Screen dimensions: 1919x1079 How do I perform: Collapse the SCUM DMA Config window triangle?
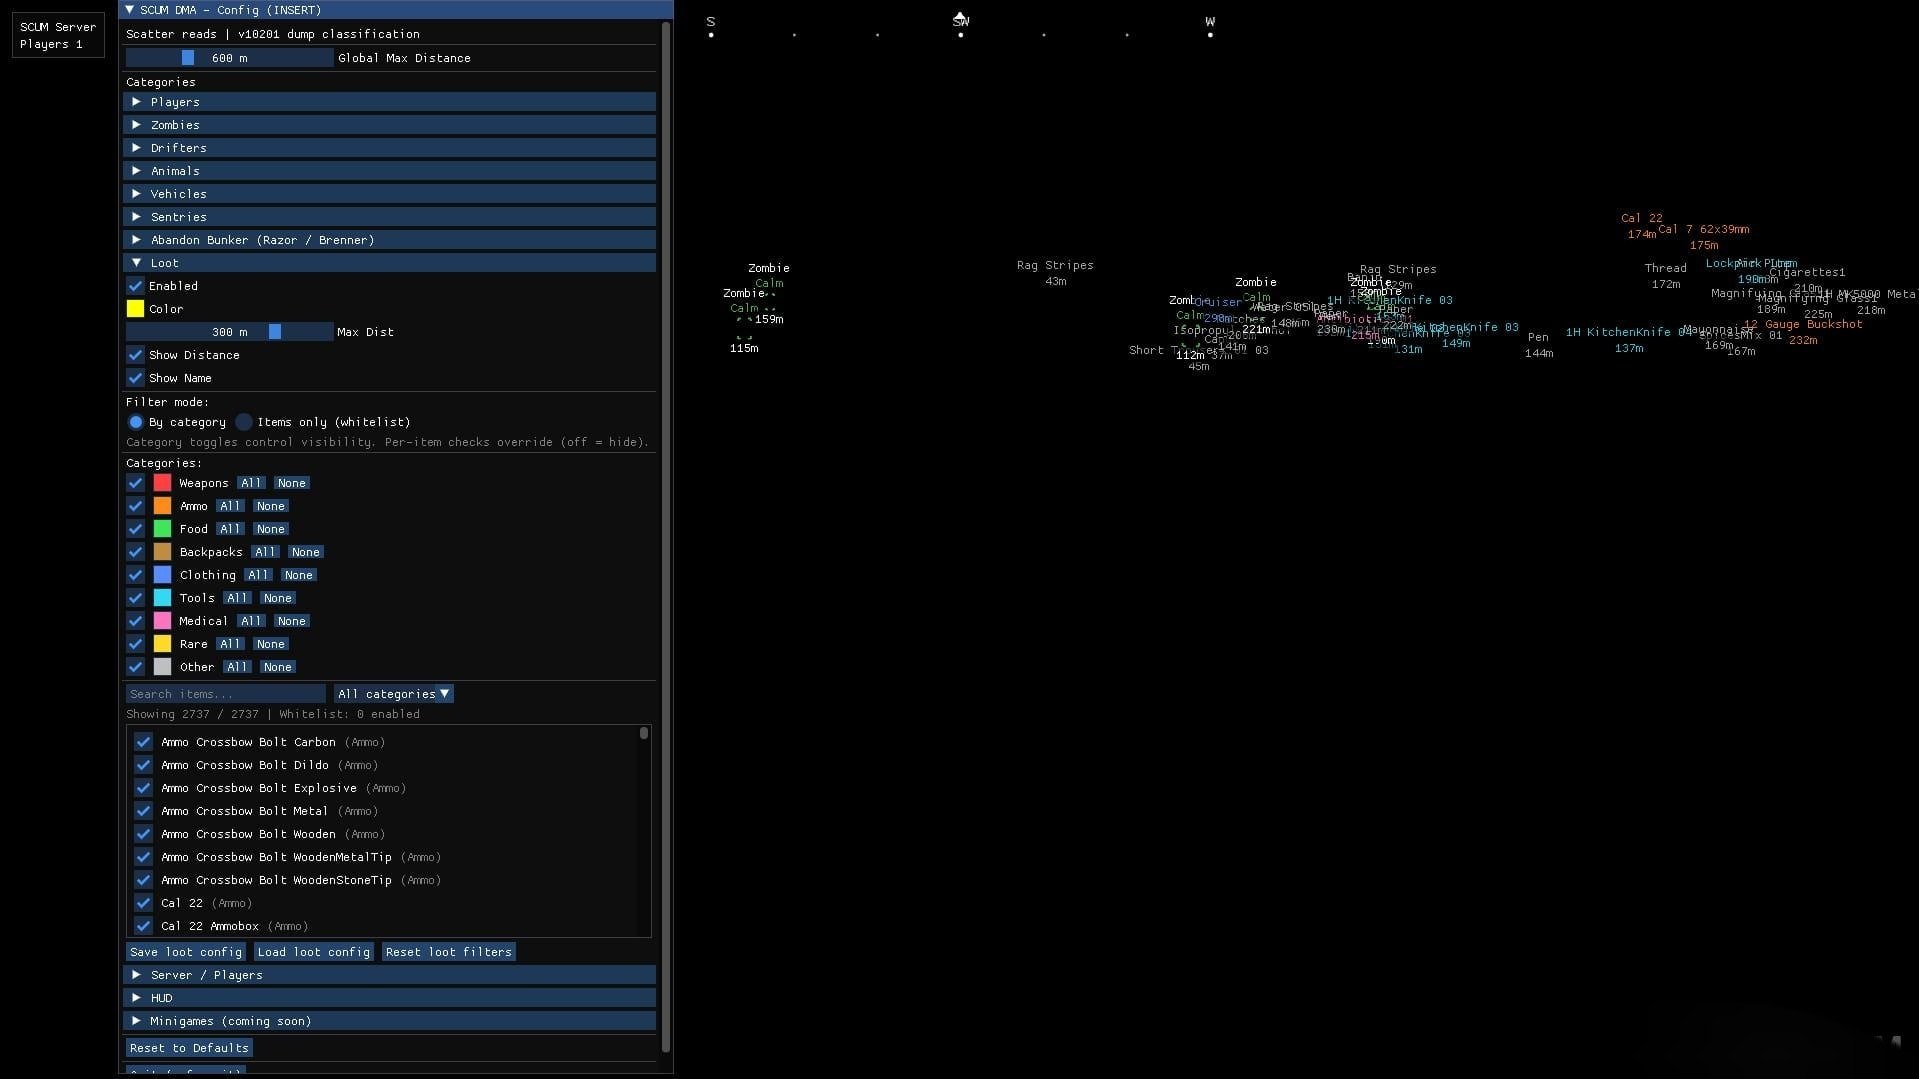(129, 10)
